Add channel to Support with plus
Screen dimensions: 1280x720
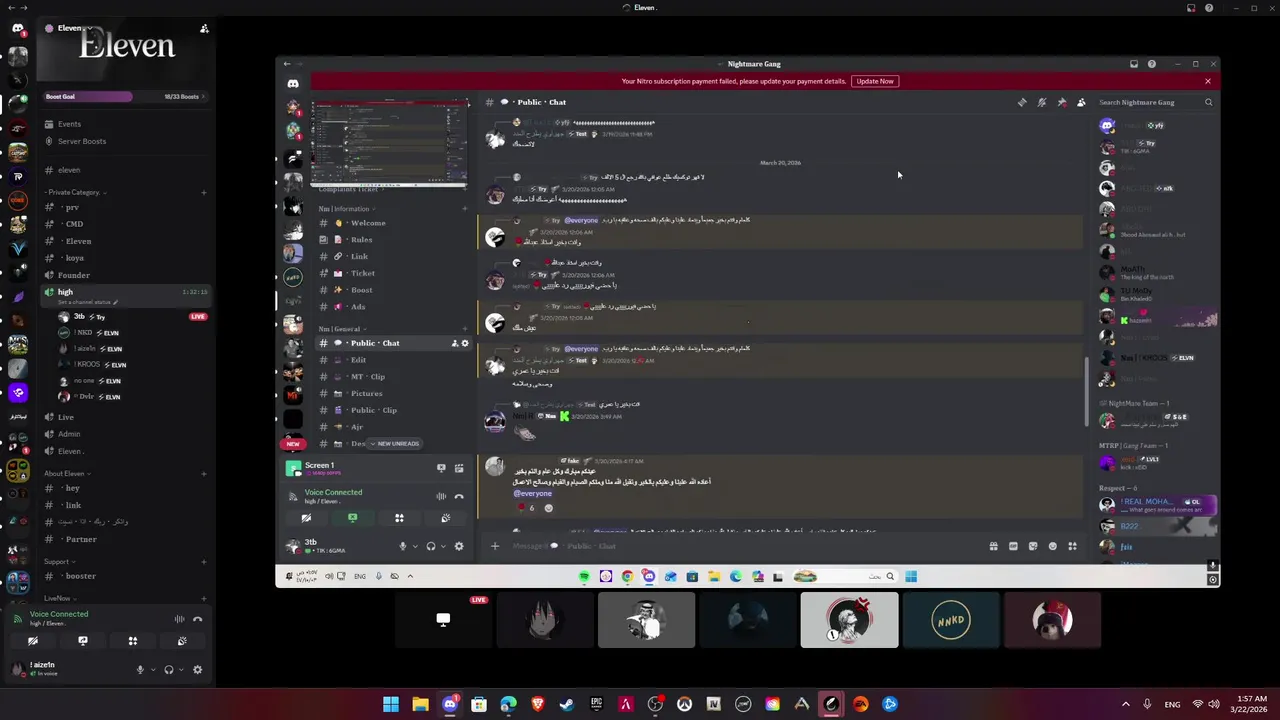[x=203, y=562]
